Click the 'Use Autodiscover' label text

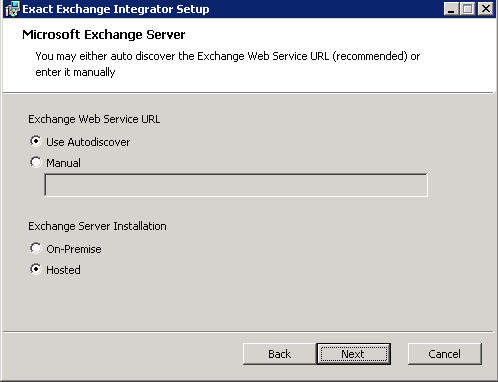88,142
